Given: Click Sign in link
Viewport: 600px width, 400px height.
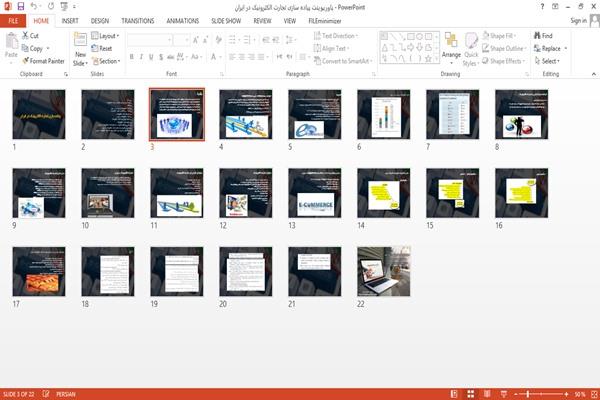Looking at the screenshot, I should [578, 21].
